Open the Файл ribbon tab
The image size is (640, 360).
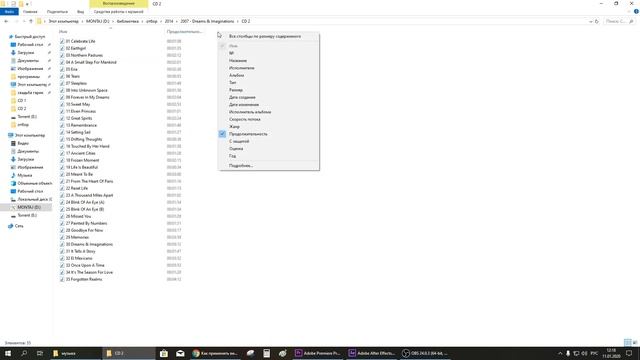tap(9, 11)
